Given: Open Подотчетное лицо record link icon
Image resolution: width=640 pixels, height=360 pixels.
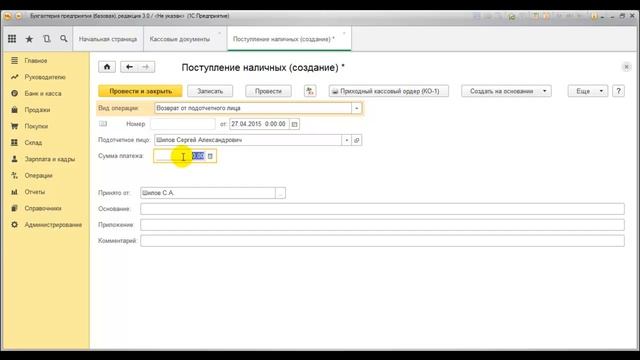Looking at the screenshot, I should [x=356, y=140].
